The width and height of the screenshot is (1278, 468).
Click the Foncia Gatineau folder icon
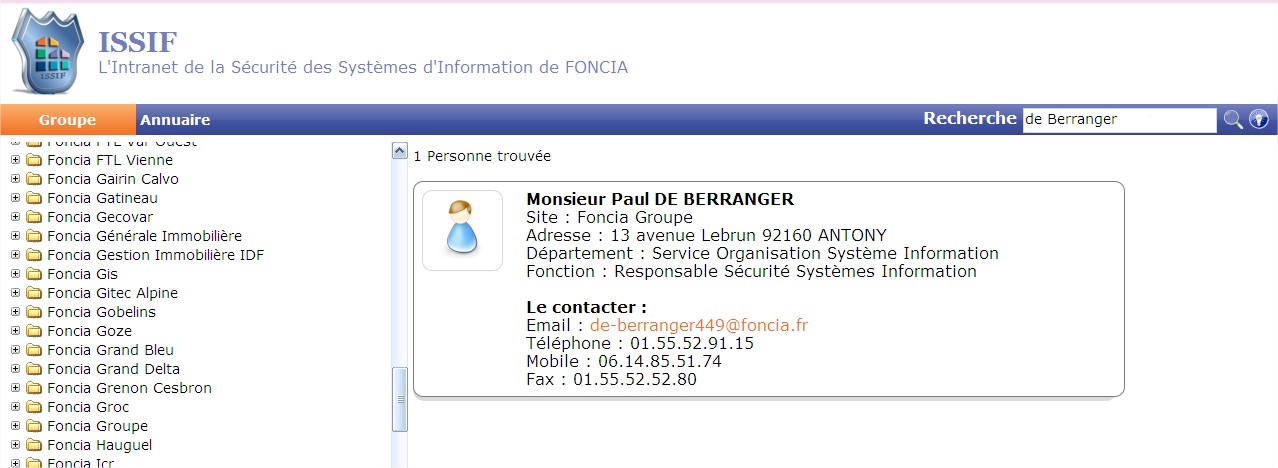34,198
